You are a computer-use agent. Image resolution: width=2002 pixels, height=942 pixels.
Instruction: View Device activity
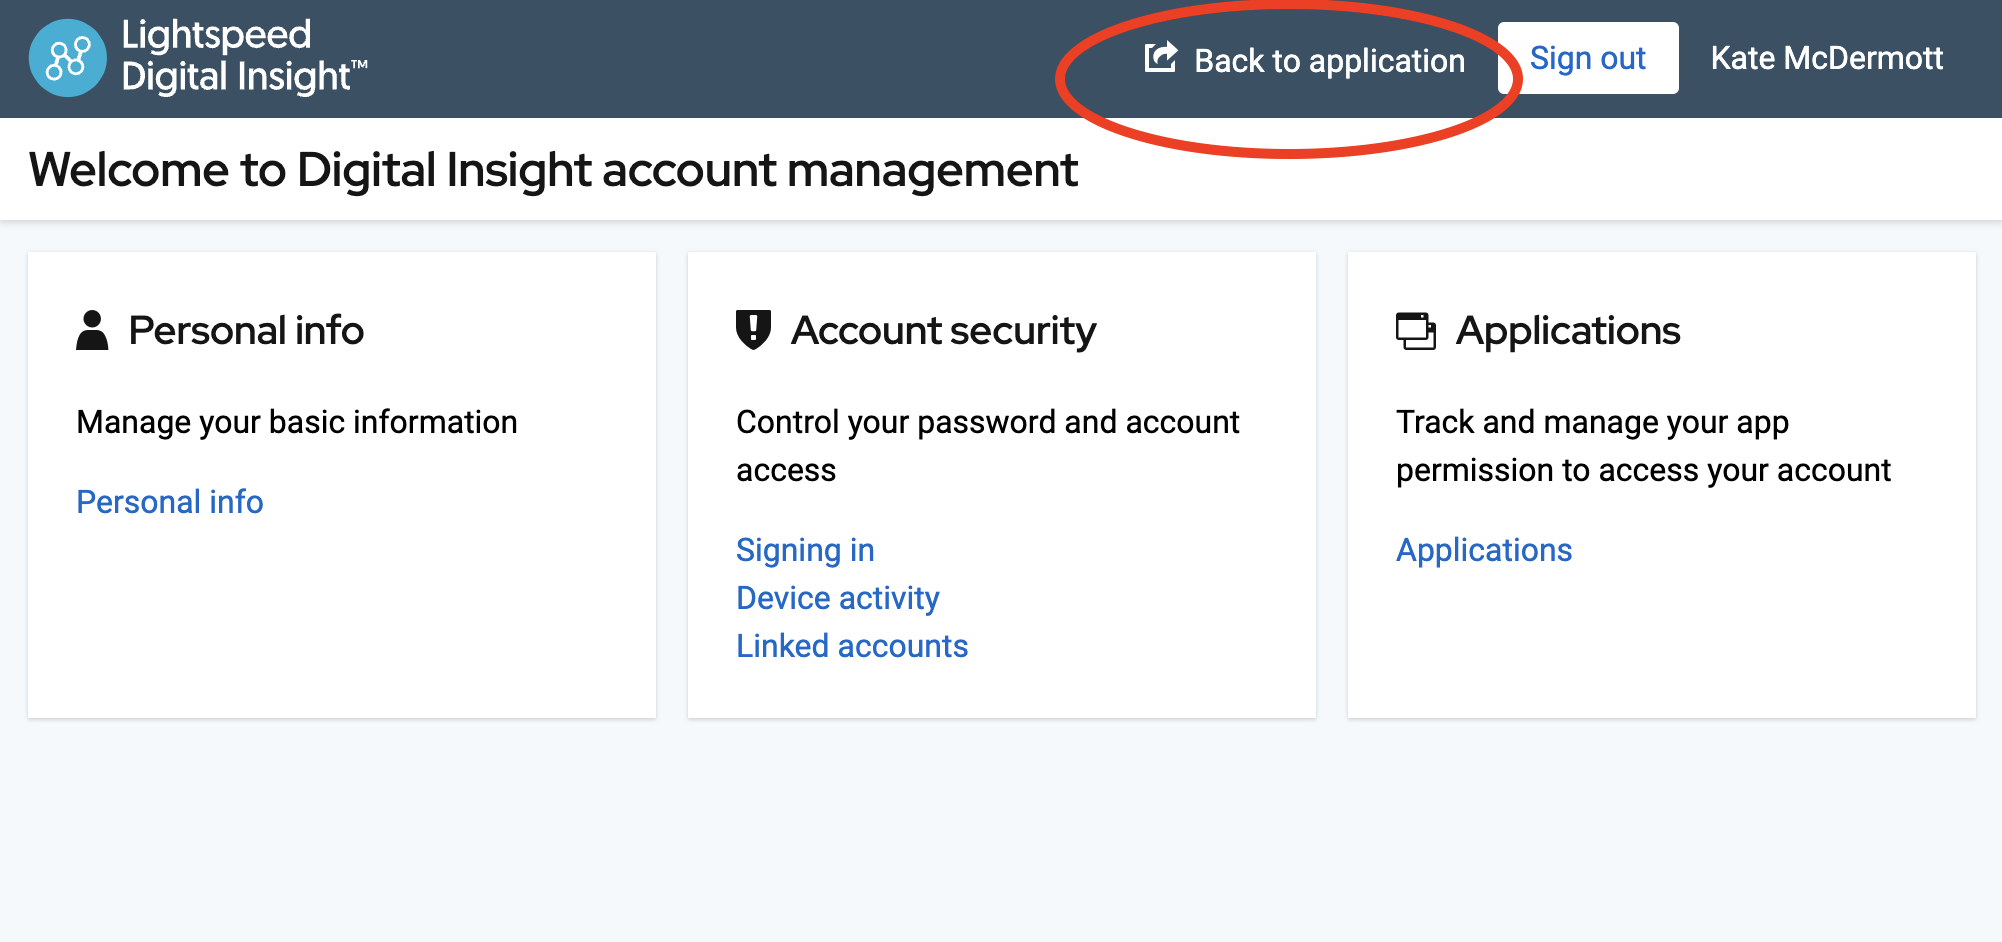[x=837, y=597]
